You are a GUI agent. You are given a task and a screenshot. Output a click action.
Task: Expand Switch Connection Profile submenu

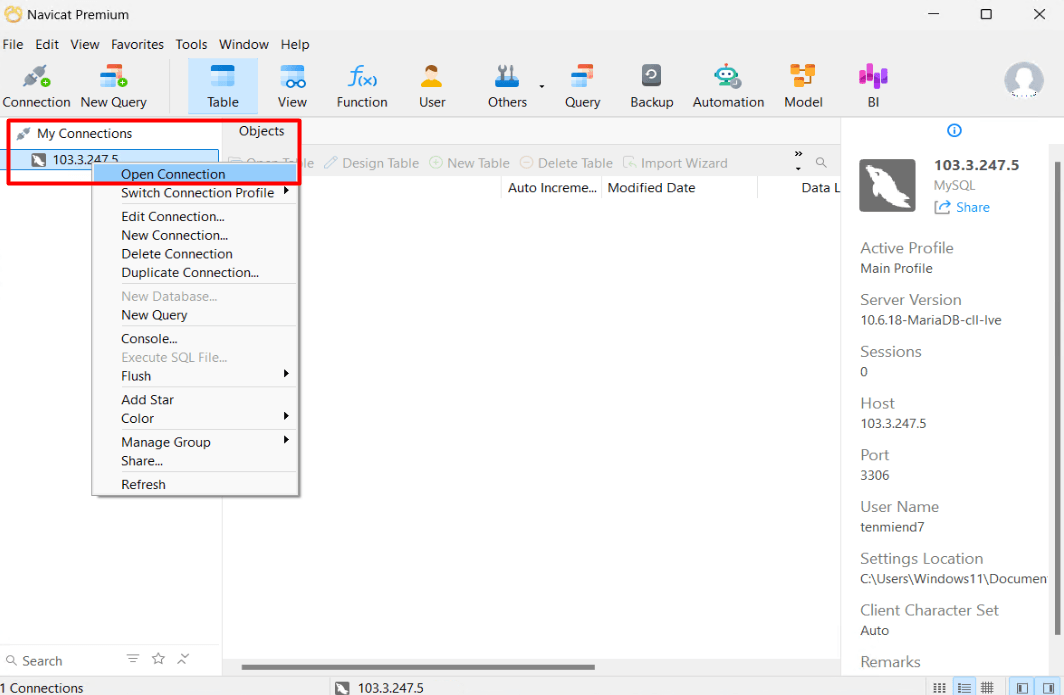pos(195,193)
